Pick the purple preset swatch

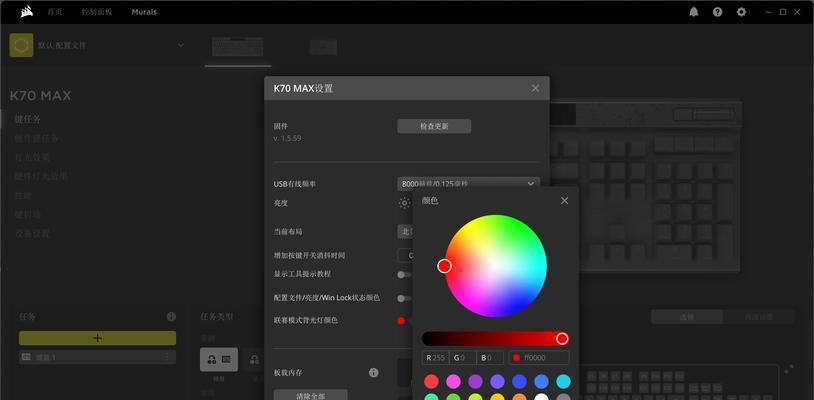(x=476, y=382)
